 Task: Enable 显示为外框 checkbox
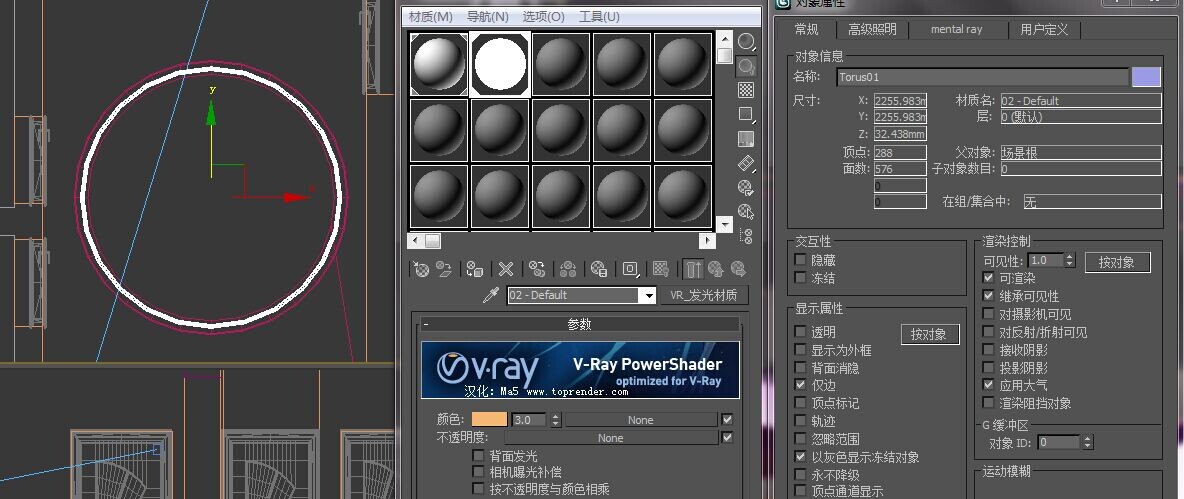[x=800, y=350]
